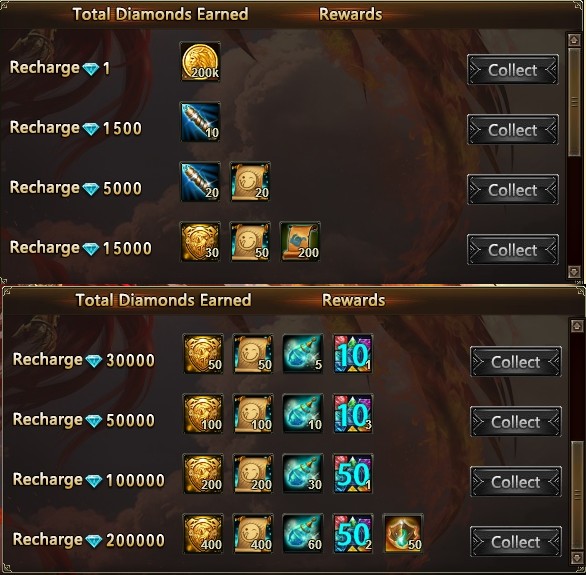Select the orange shield icon with quantity 50
Image resolution: width=586 pixels, height=575 pixels.
pos(403,534)
